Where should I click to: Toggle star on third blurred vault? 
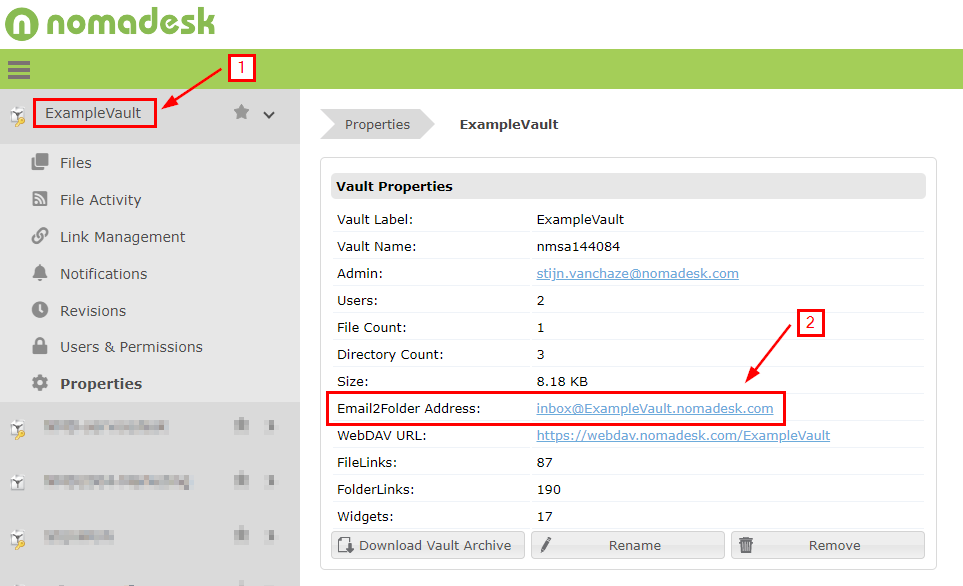(x=241, y=534)
